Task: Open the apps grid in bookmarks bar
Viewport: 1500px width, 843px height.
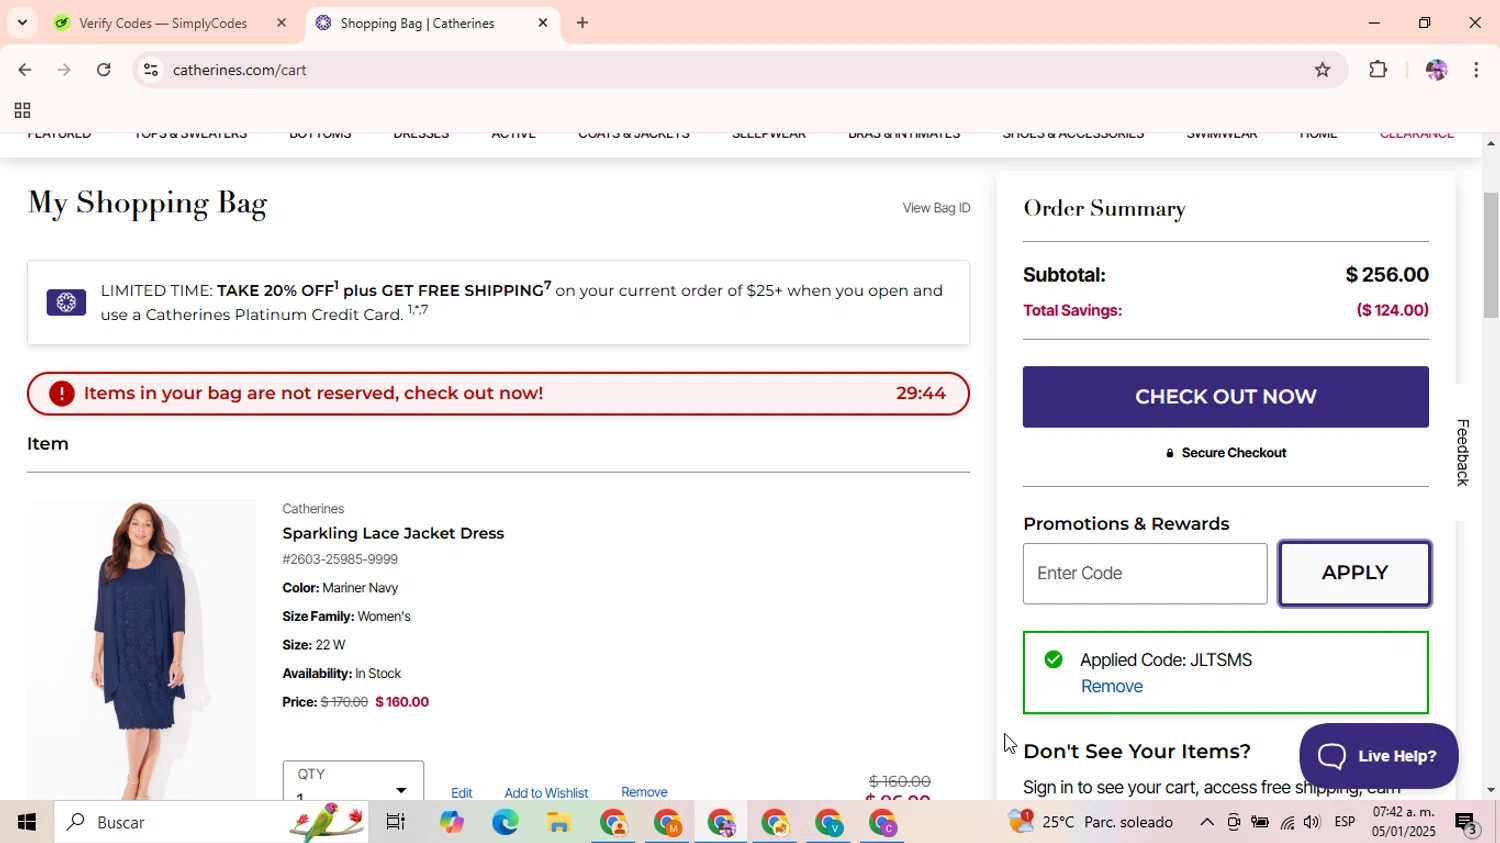Action: tap(22, 111)
